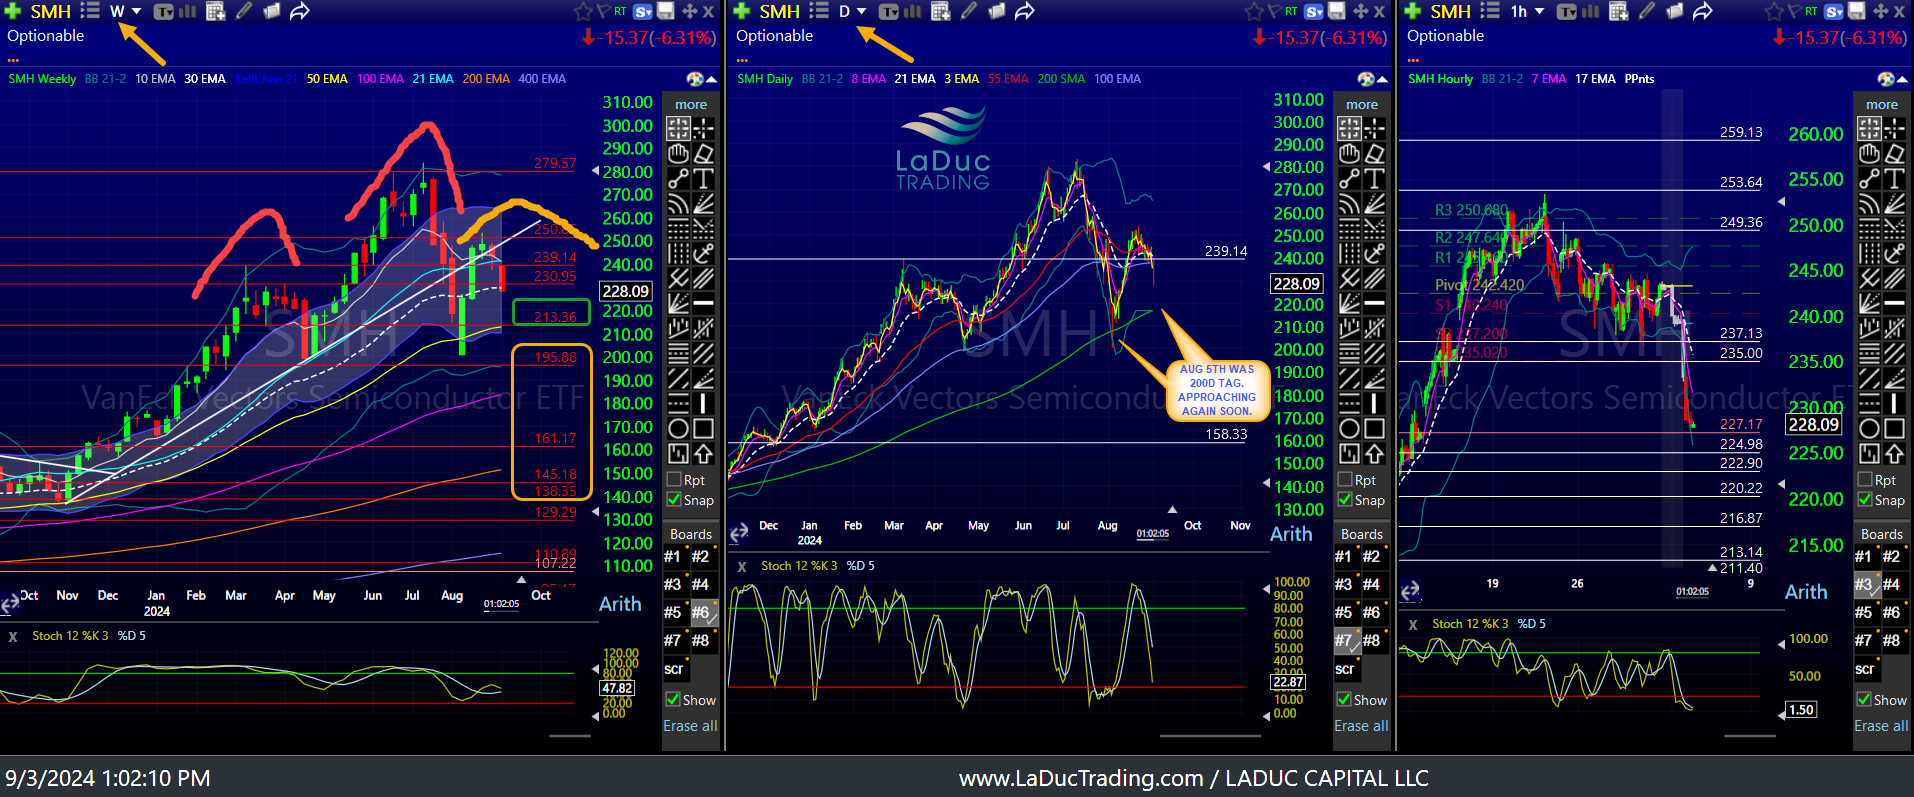This screenshot has width=1914, height=797.
Task: Close the Stoch panel on daily chart
Action: click(742, 566)
